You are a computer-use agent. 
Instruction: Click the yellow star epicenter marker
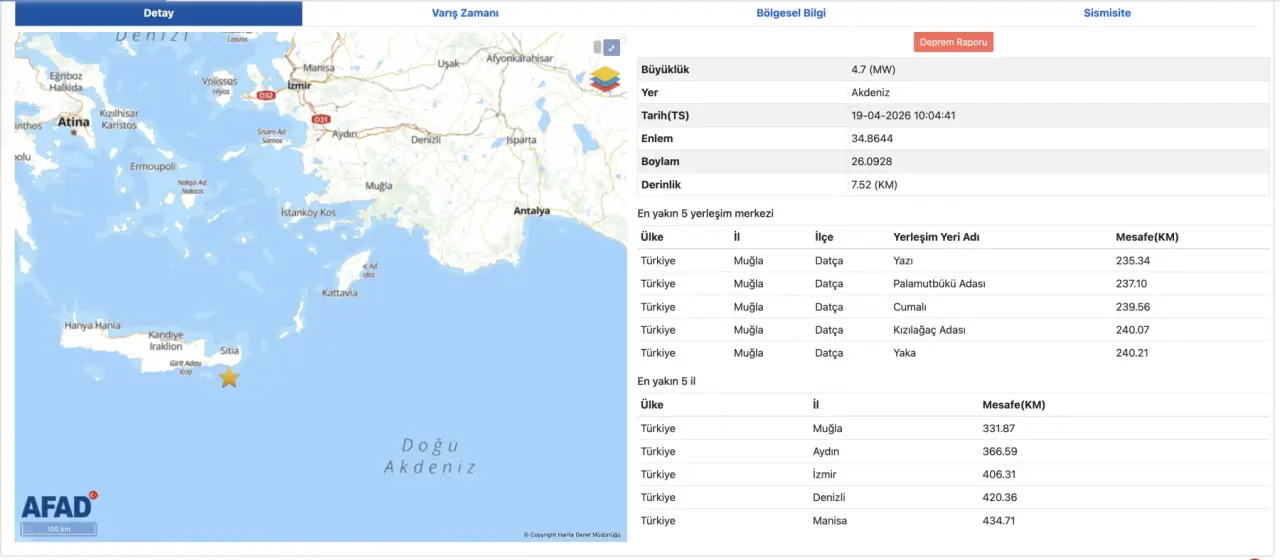[x=229, y=377]
